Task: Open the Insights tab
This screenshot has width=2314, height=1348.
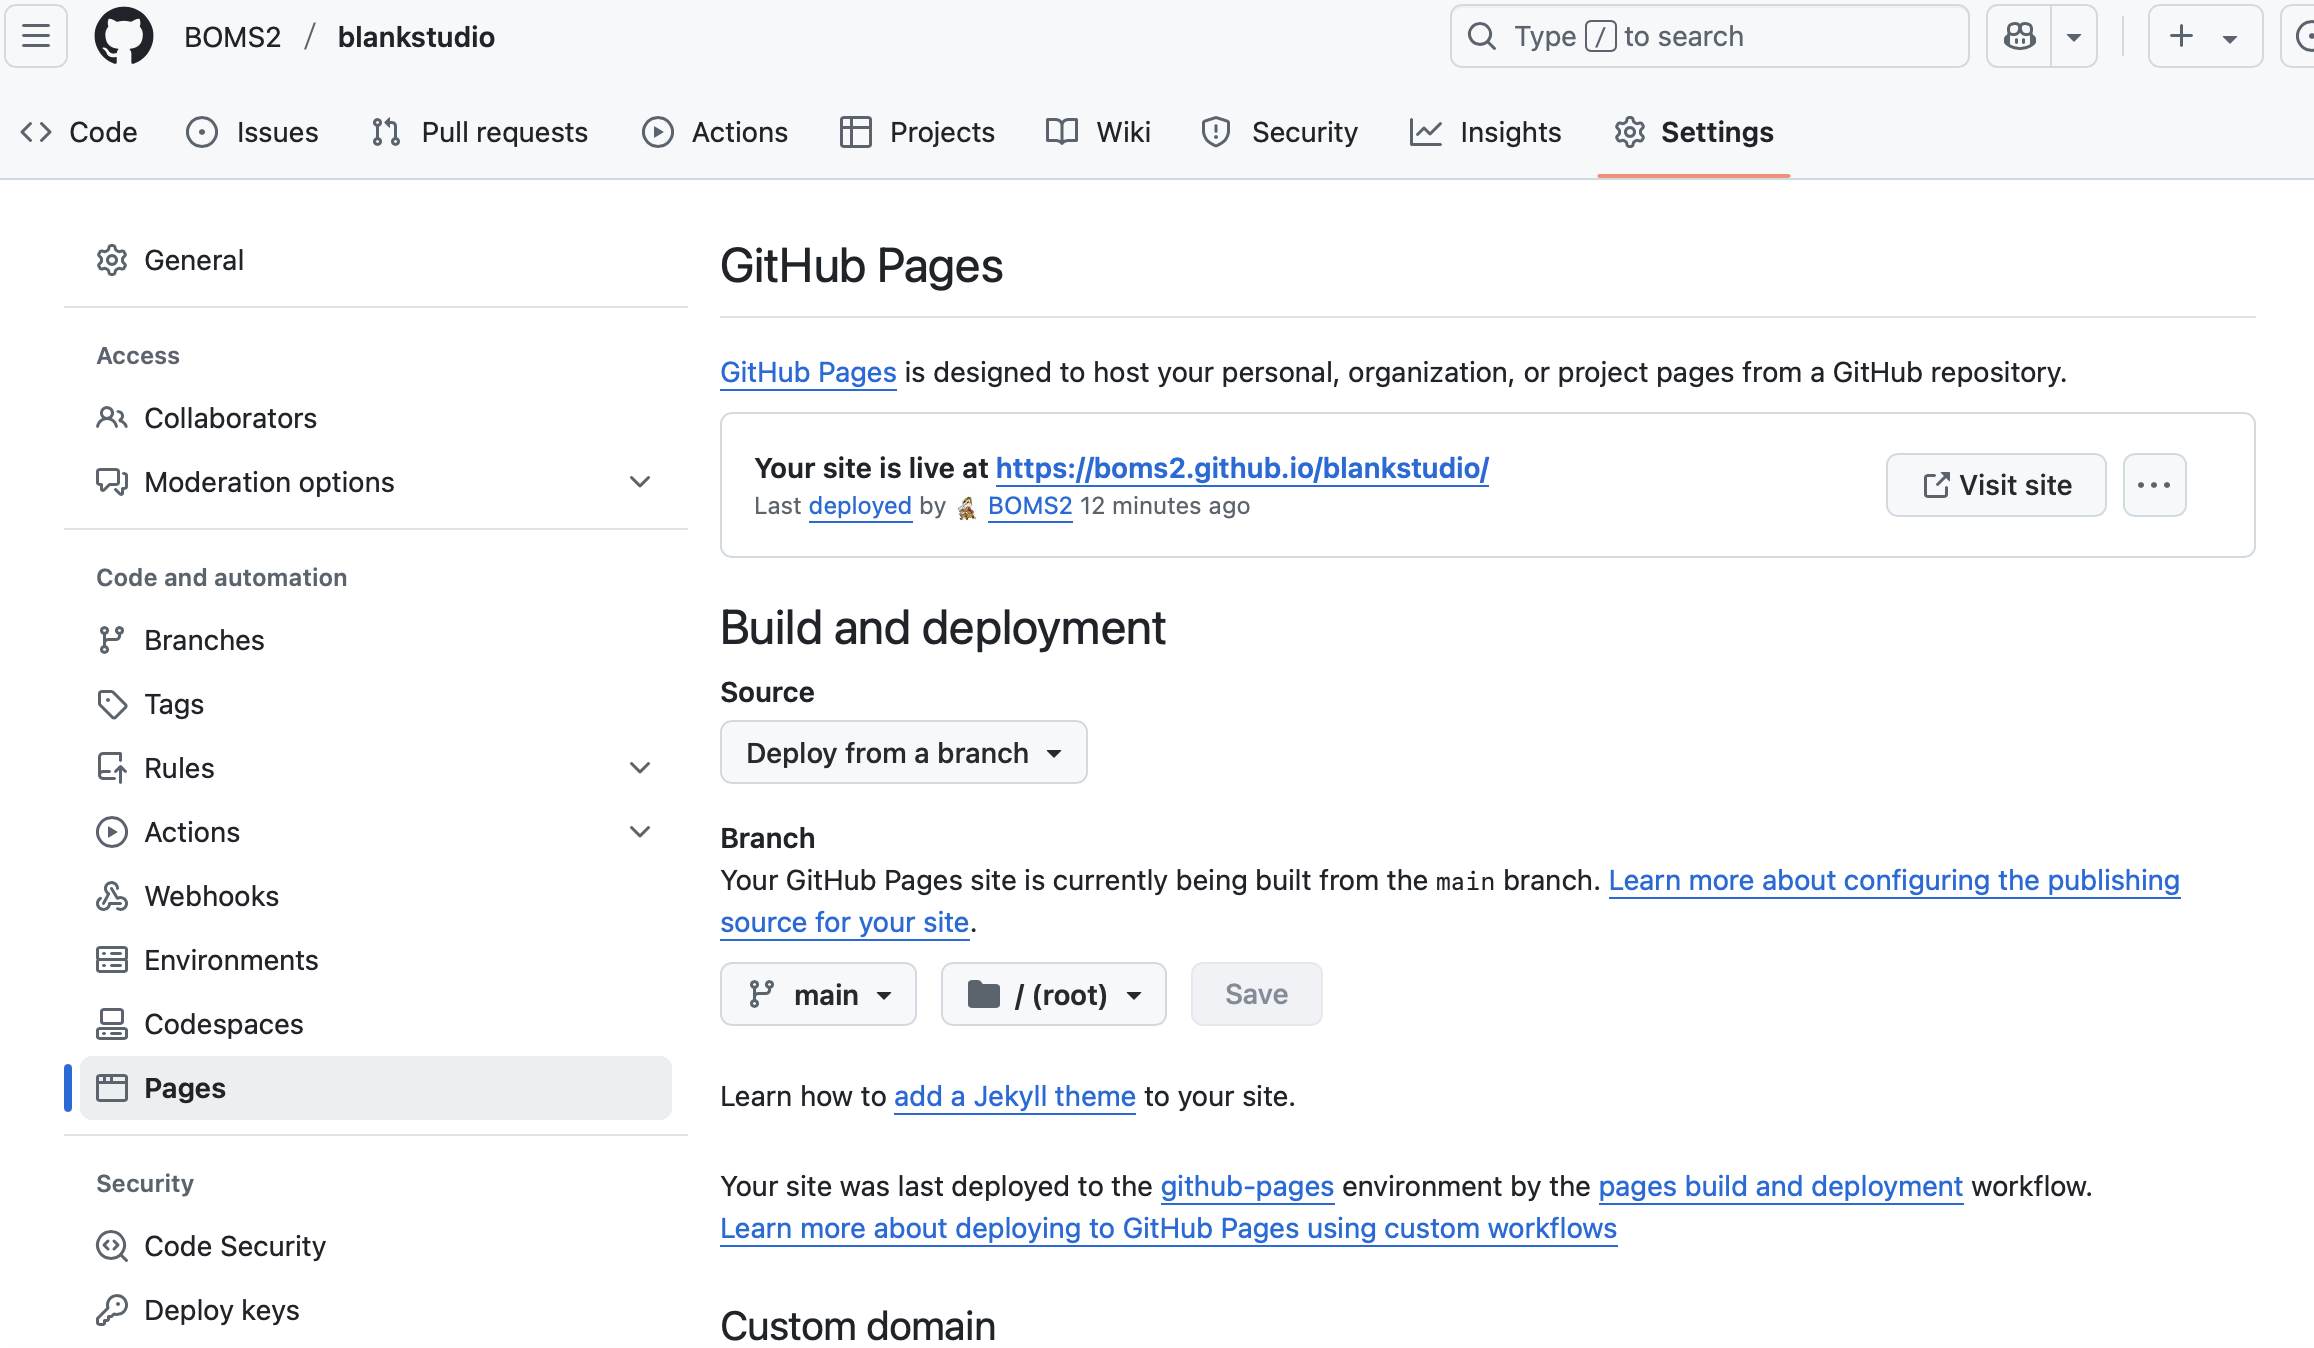Action: click(x=1485, y=132)
